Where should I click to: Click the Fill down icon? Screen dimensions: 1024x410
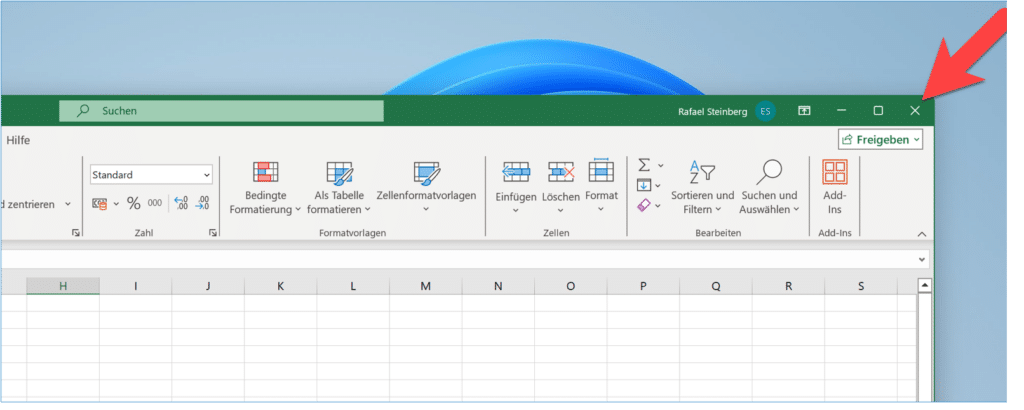[645, 185]
